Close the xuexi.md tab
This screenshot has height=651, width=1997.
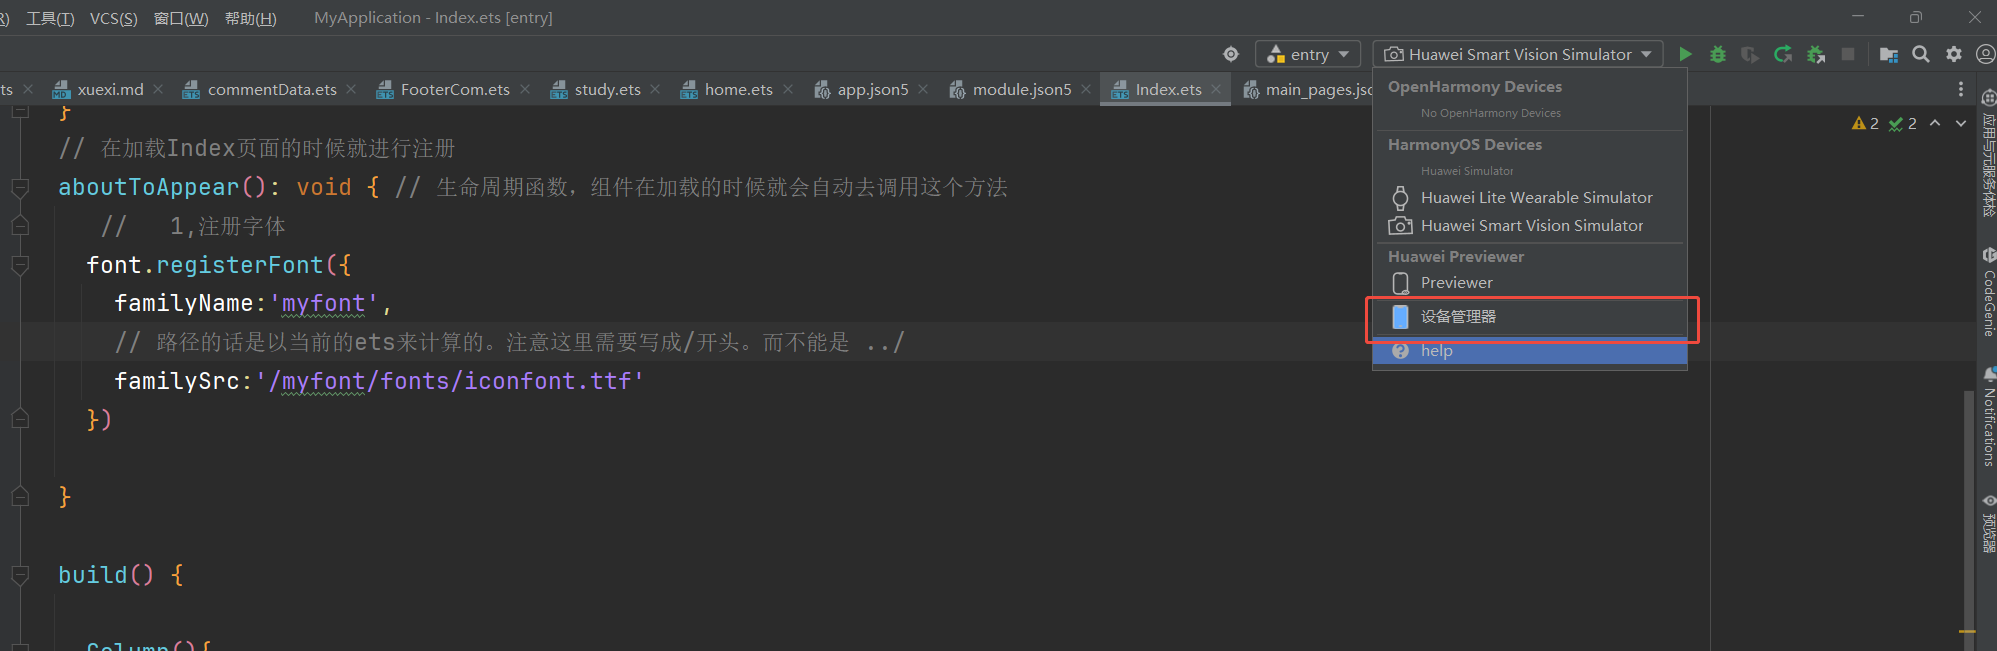pyautogui.click(x=159, y=89)
